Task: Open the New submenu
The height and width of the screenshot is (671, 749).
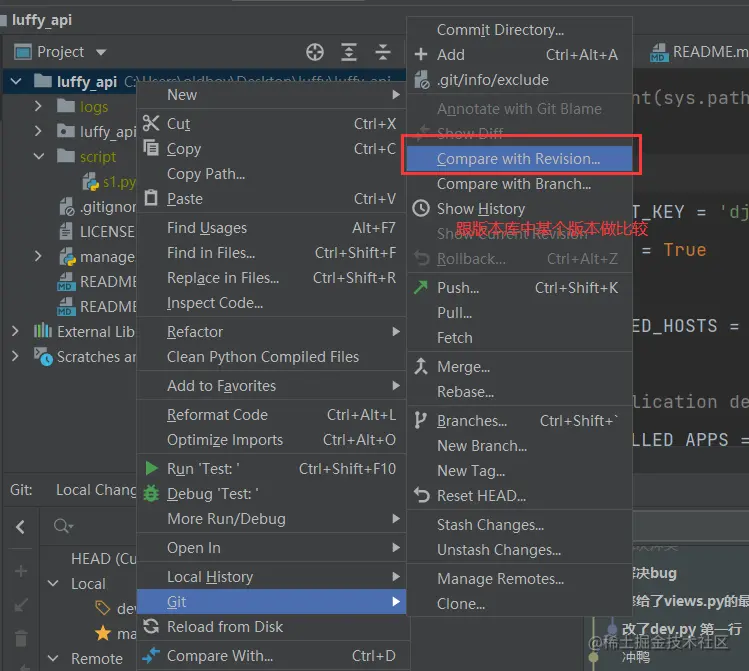Action: click(x=271, y=95)
